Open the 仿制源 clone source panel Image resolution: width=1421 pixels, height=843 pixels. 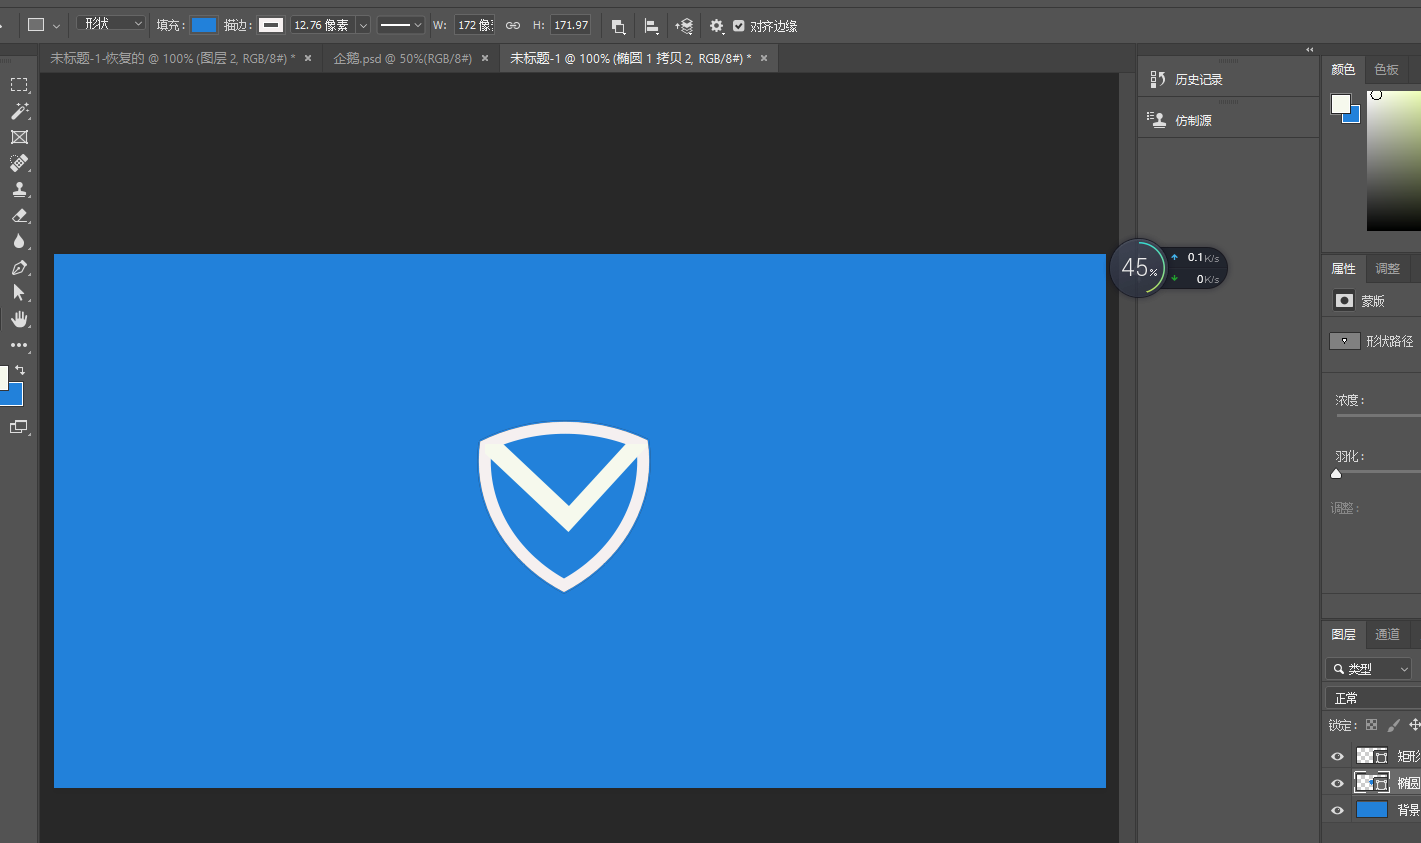click(x=1193, y=120)
